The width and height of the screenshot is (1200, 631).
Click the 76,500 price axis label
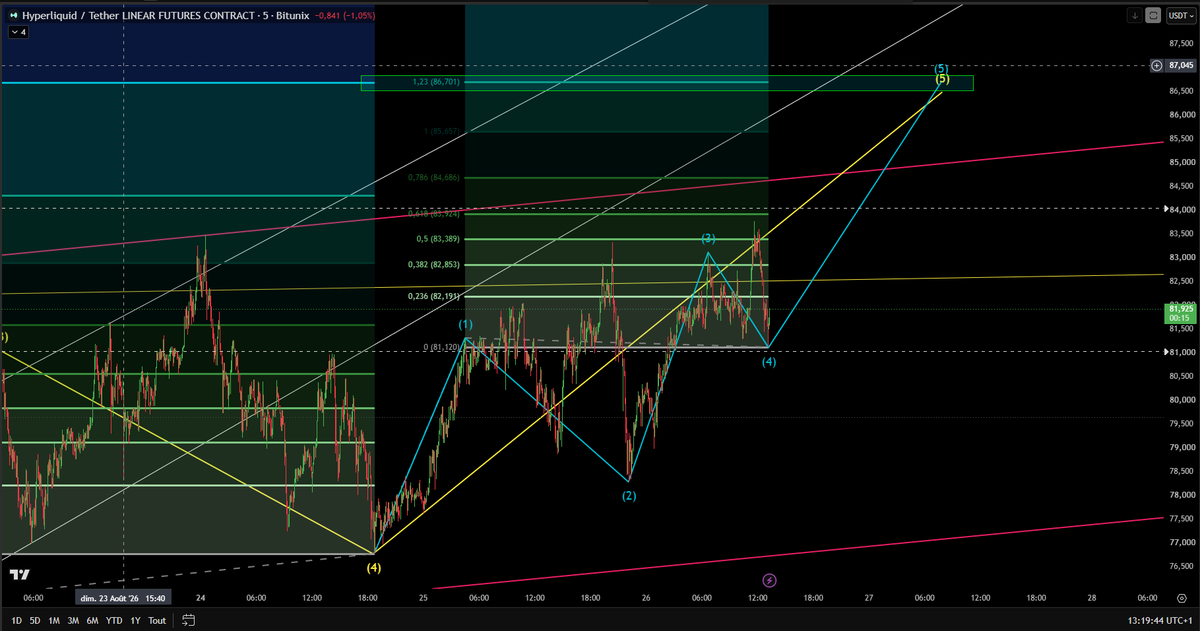coord(1180,566)
